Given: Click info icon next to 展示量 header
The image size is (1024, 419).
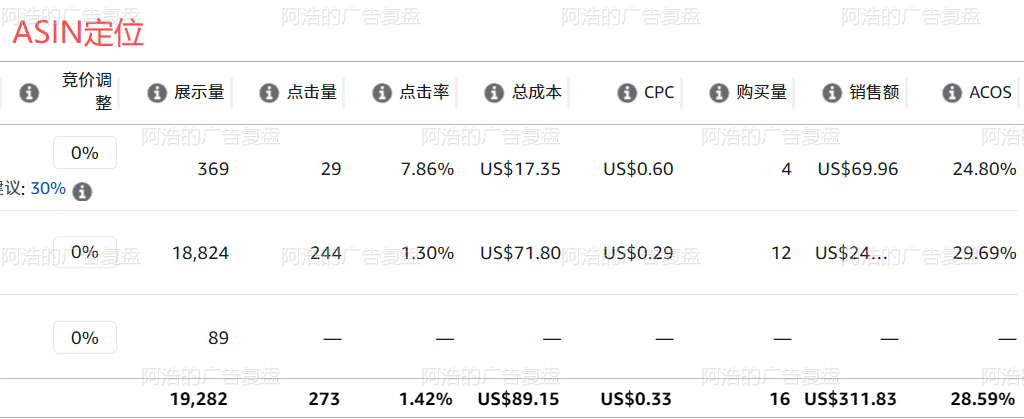Looking at the screenshot, I should [x=157, y=93].
